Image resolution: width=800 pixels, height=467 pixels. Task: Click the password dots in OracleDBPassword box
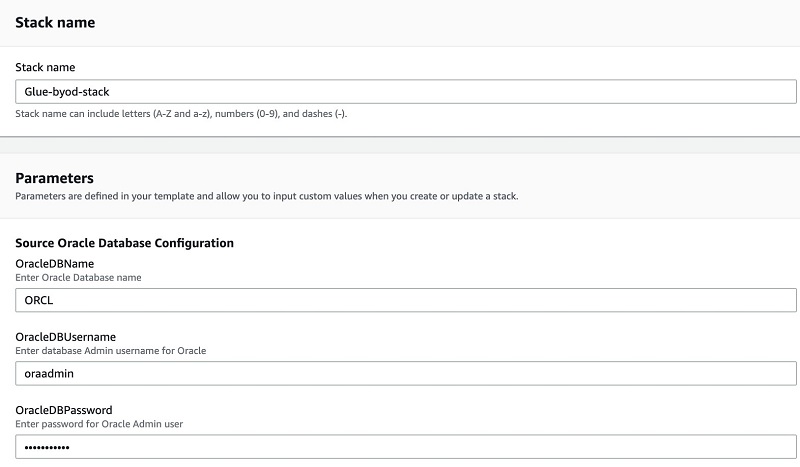coord(47,448)
